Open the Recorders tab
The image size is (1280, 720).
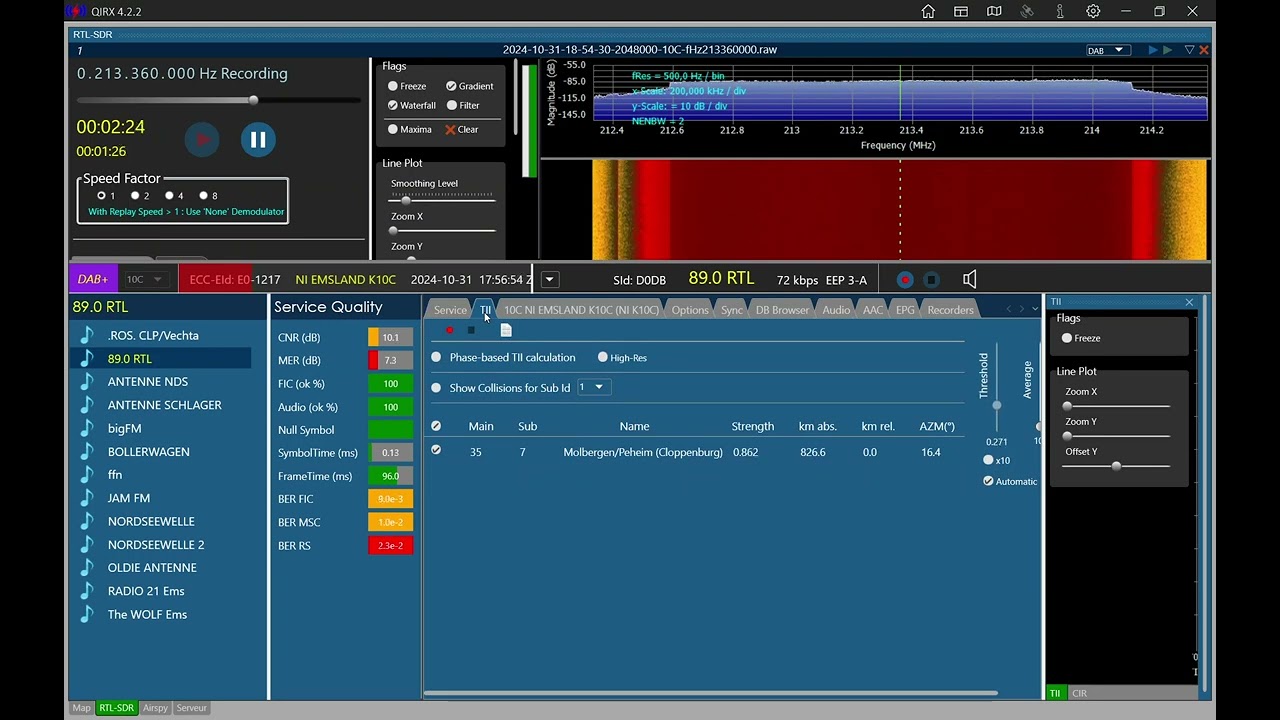pos(950,310)
